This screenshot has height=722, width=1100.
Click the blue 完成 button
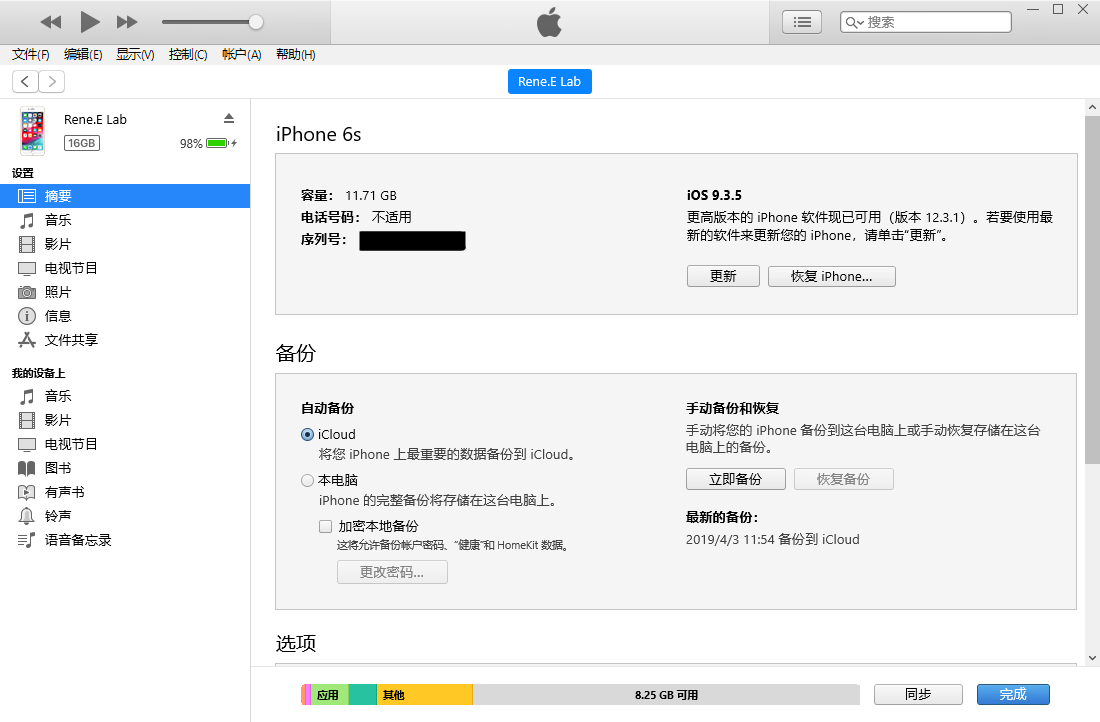click(1013, 695)
